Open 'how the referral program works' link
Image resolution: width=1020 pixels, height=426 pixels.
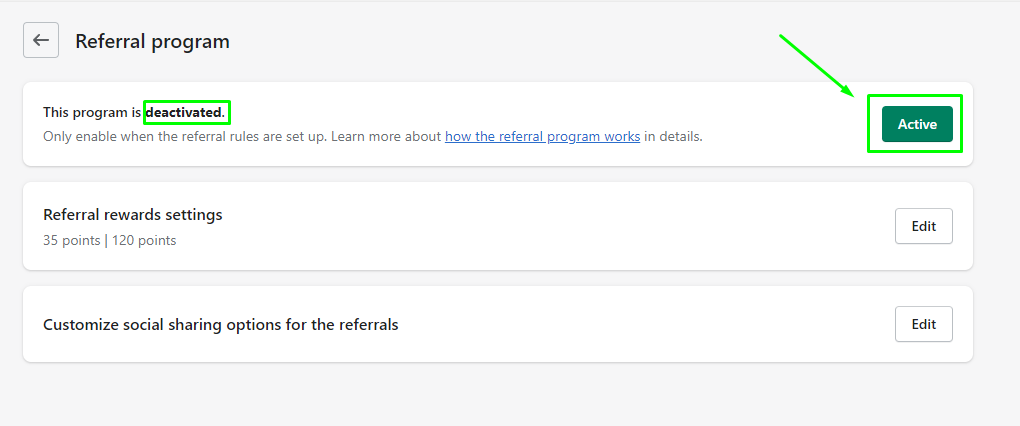543,137
